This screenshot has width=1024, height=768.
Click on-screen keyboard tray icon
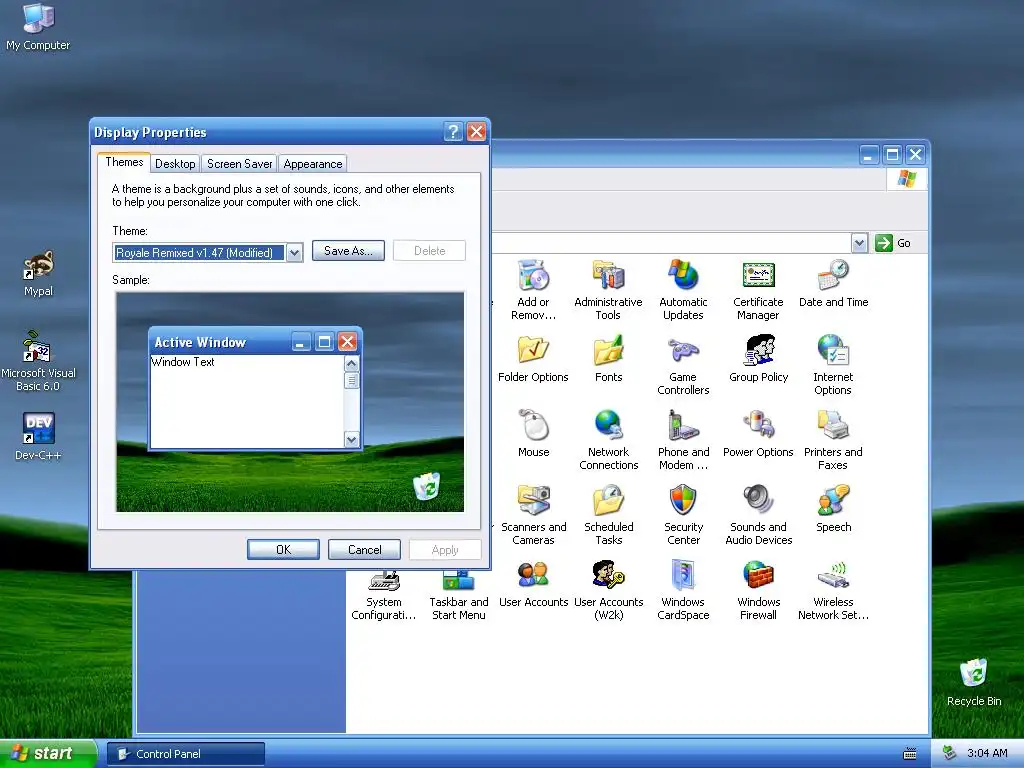[x=910, y=754]
